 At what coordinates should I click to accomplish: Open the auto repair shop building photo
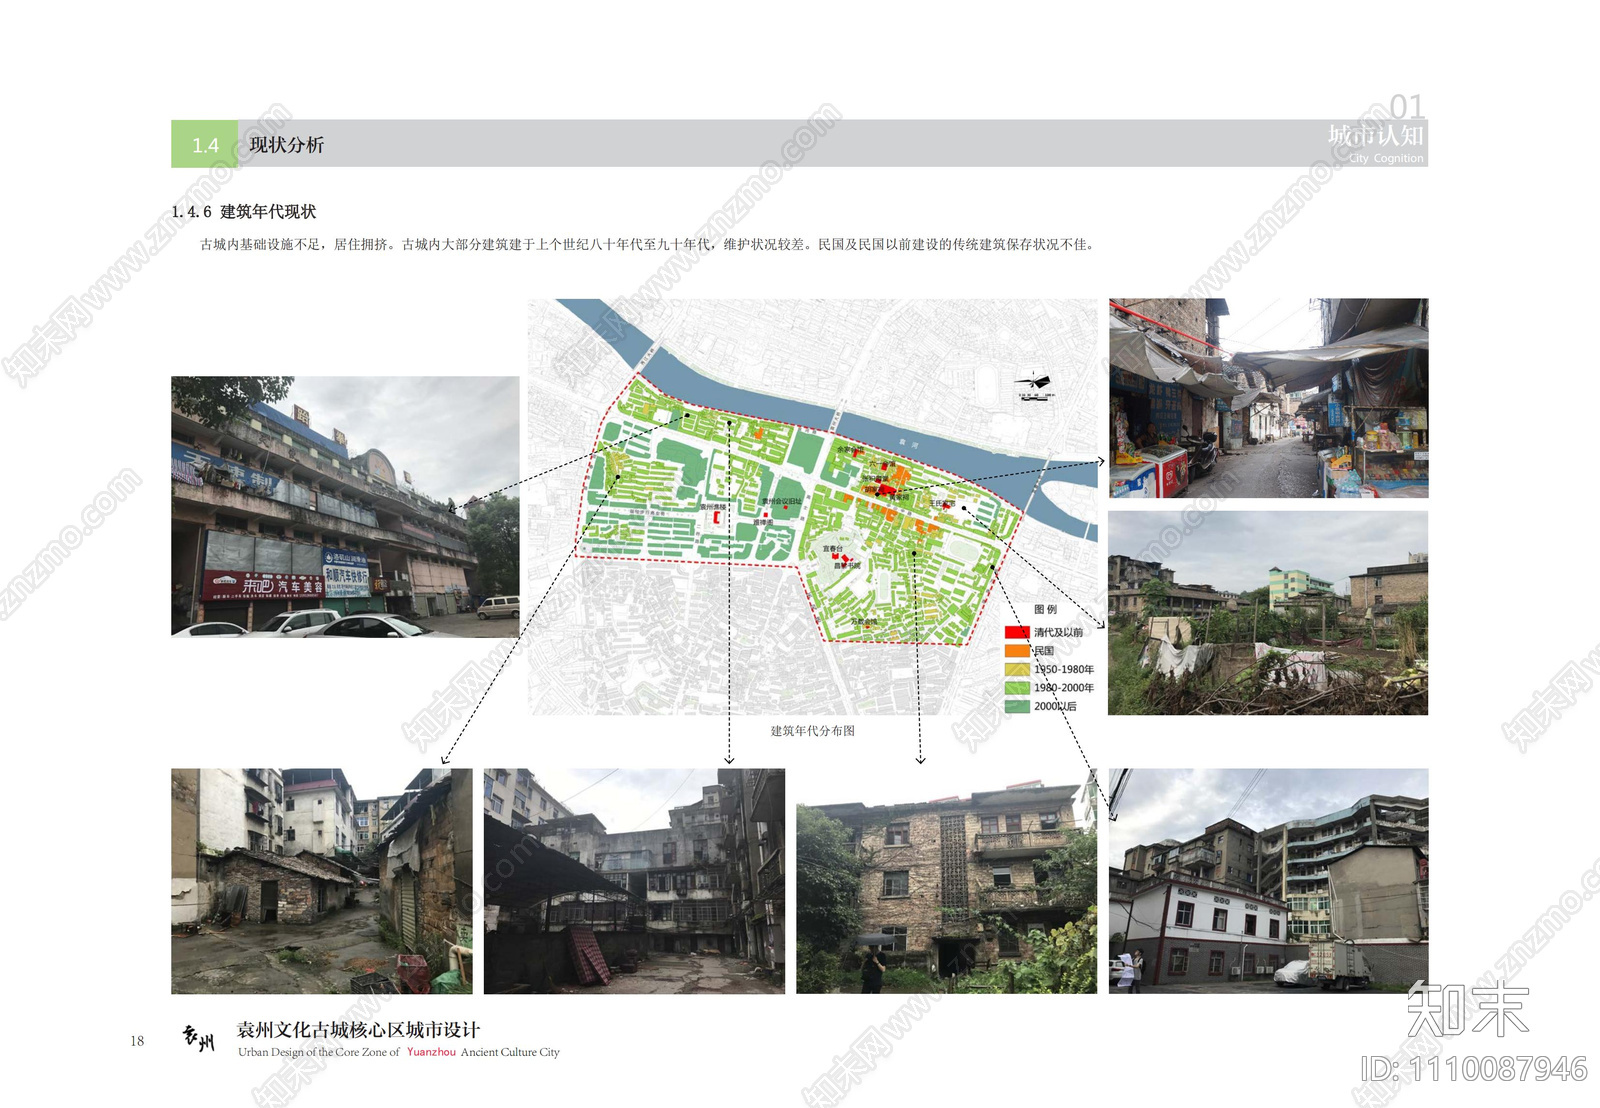point(345,507)
